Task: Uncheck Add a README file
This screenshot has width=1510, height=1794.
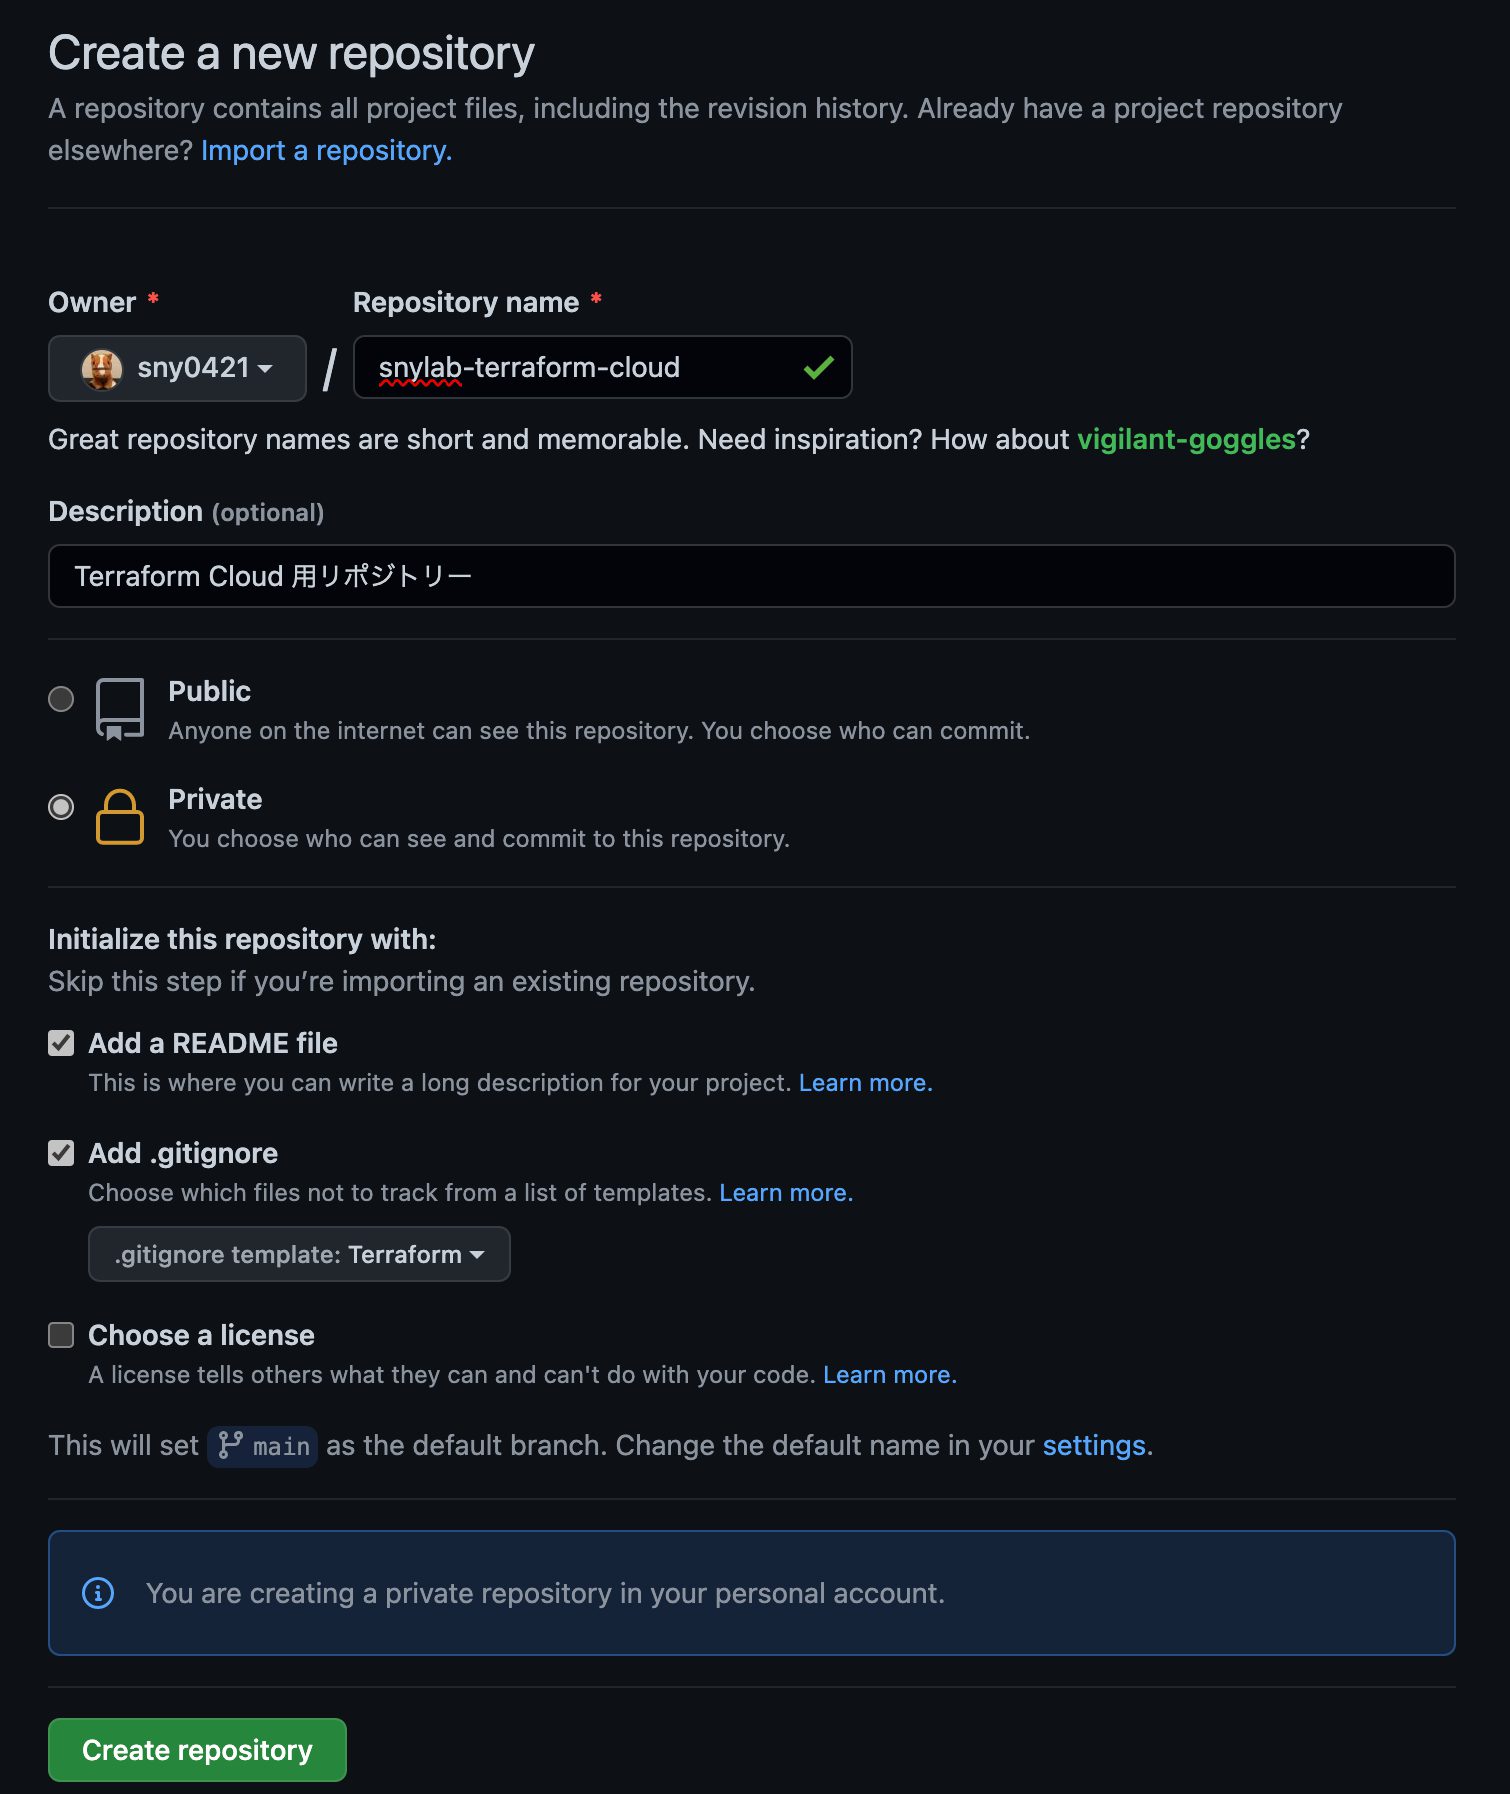Action: pos(60,1043)
